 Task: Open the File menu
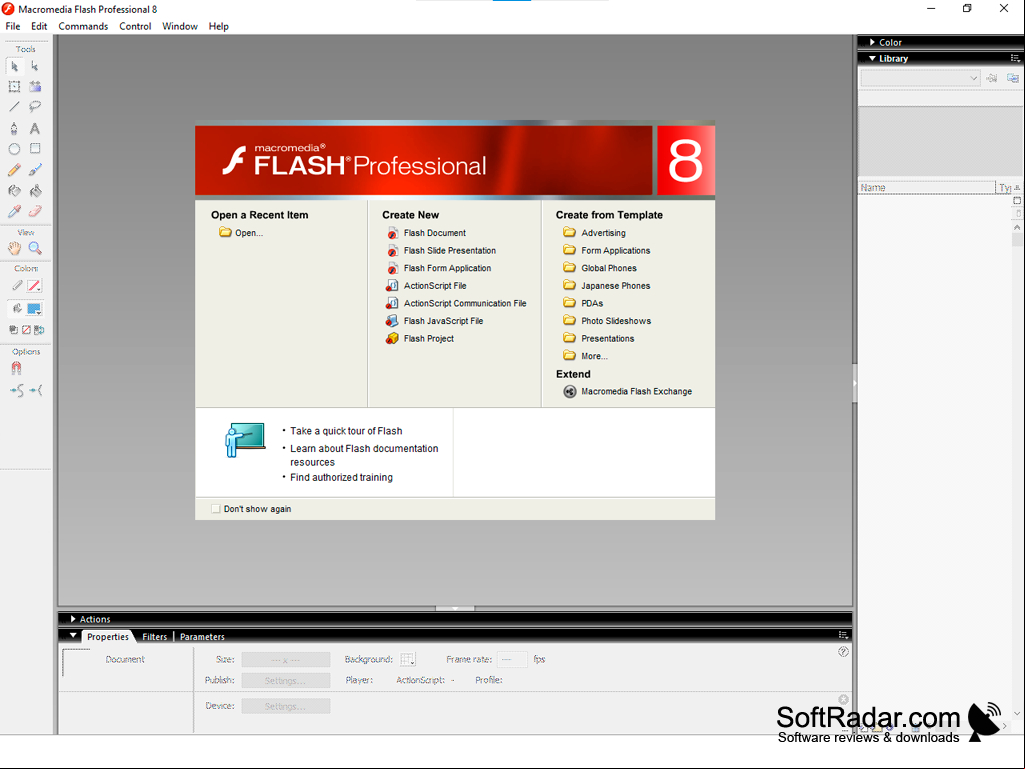tap(12, 26)
